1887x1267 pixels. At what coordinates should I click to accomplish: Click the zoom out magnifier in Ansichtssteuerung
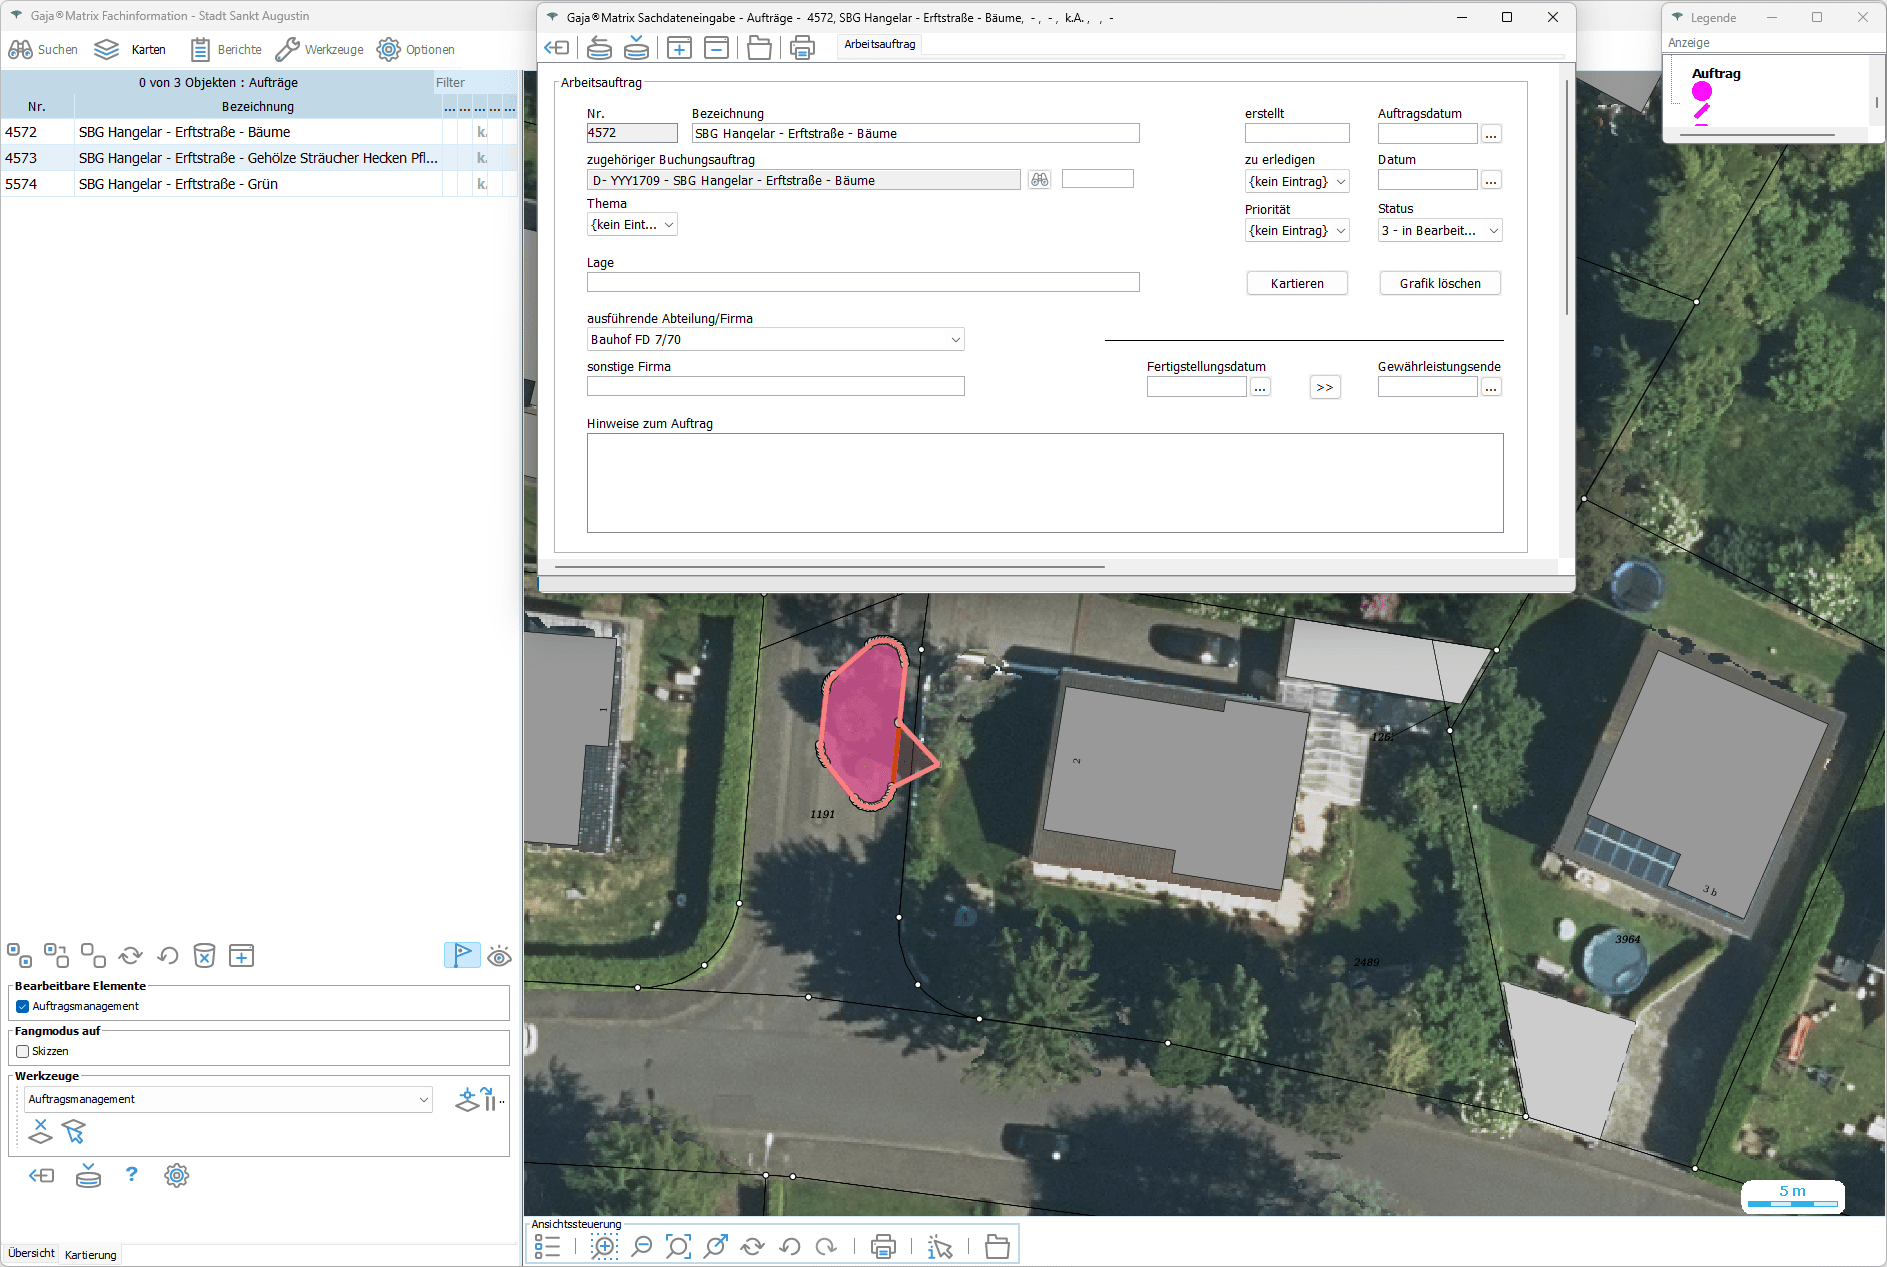click(642, 1246)
